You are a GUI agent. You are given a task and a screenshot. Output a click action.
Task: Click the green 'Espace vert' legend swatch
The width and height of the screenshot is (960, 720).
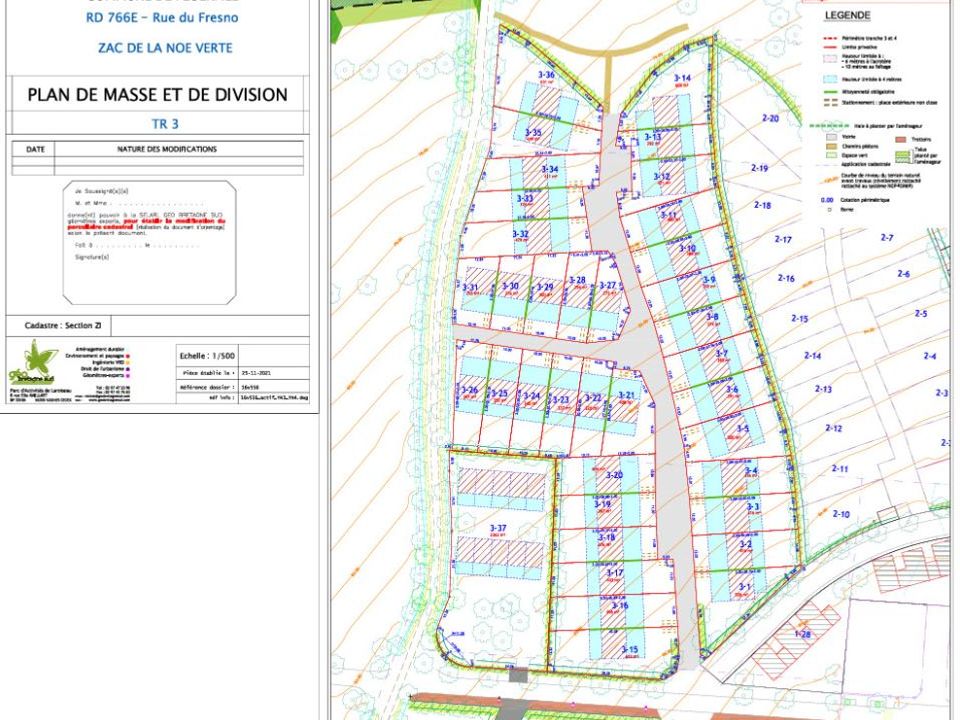coord(831,156)
